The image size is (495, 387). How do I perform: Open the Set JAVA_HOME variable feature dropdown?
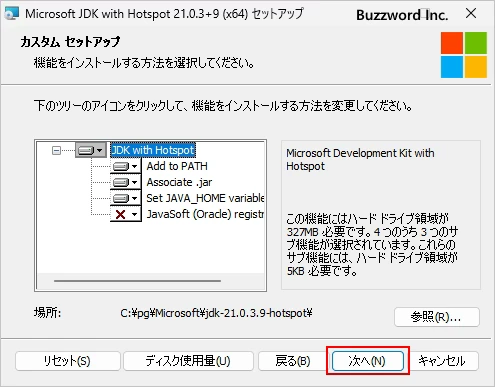[126, 198]
